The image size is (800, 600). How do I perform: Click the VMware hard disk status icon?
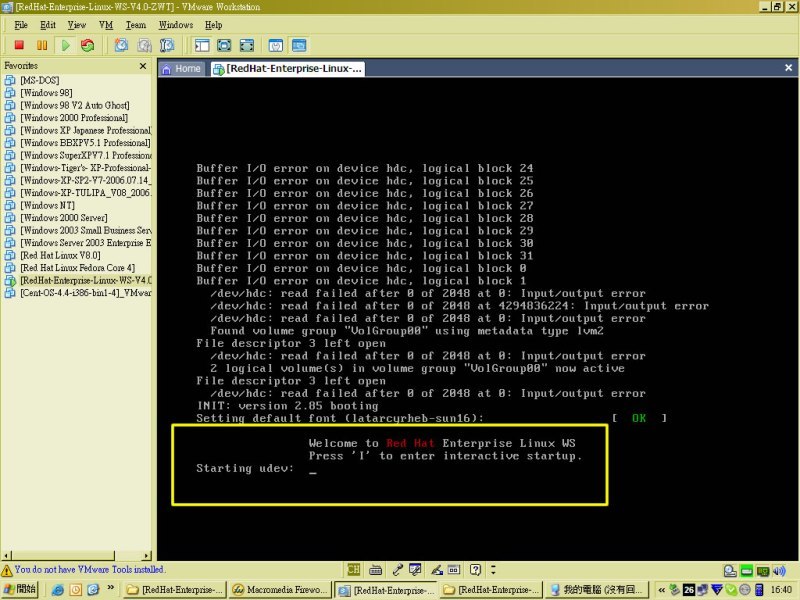point(730,570)
